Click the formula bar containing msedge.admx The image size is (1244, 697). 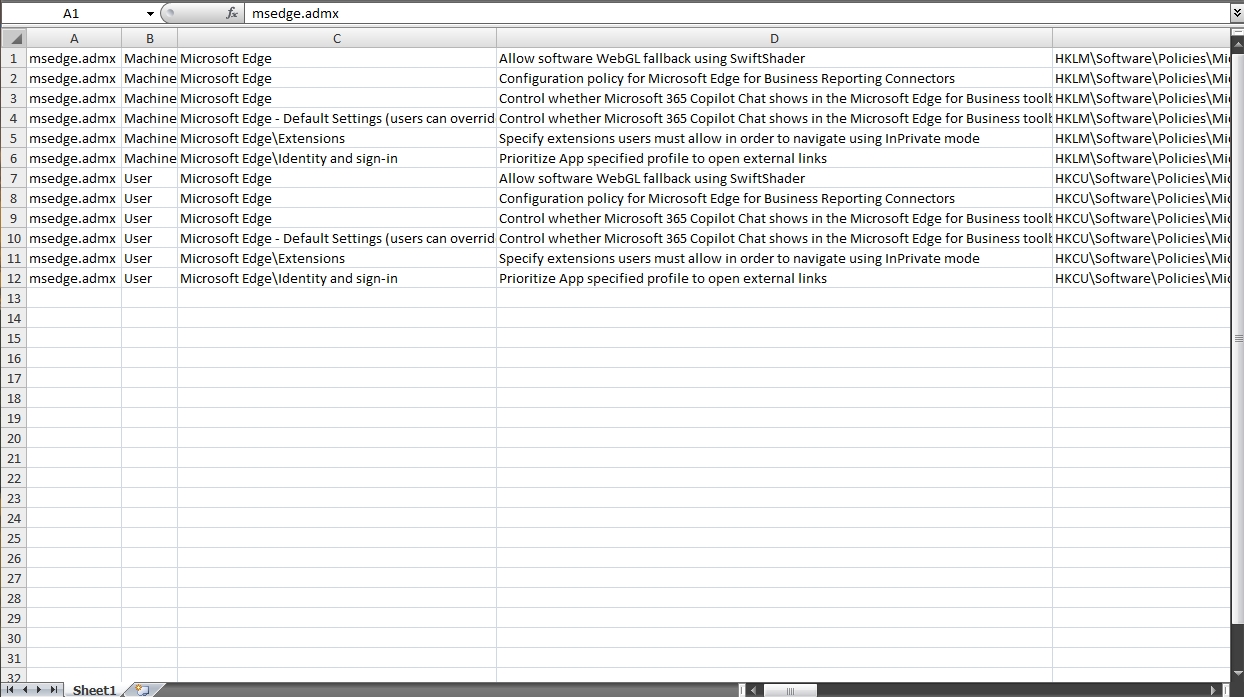(737, 14)
